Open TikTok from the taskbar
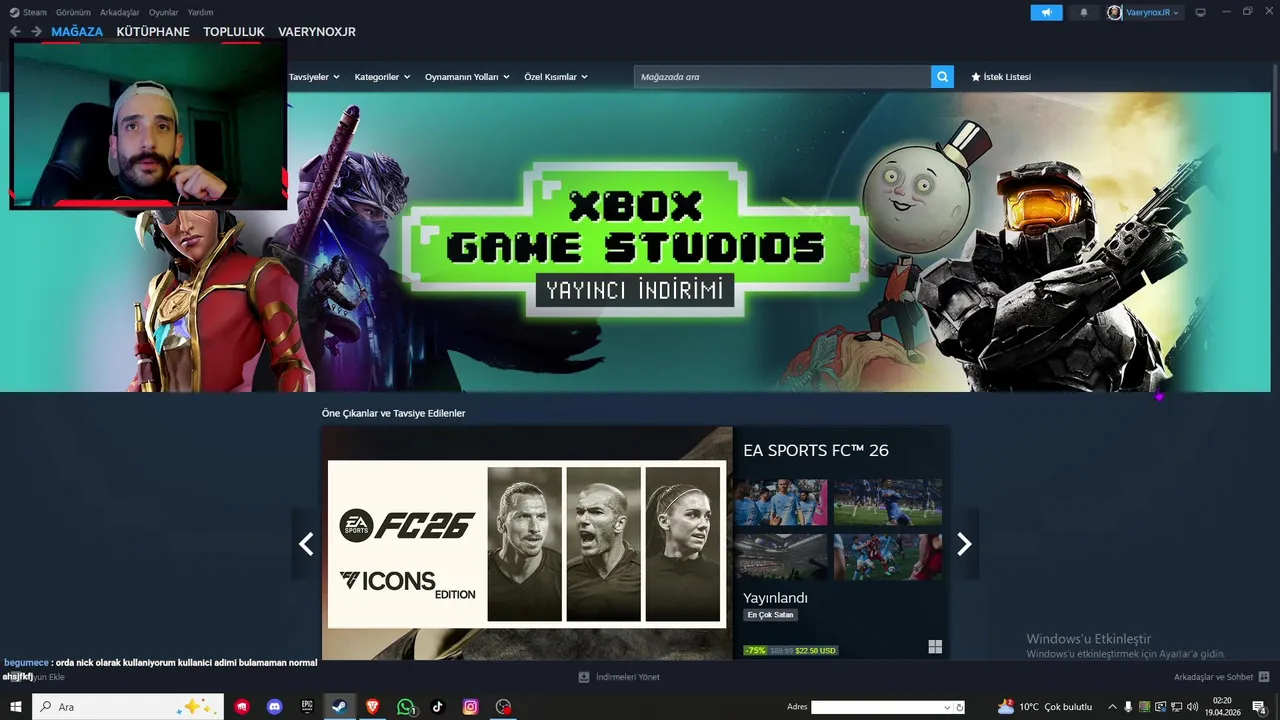1280x720 pixels. (x=437, y=706)
